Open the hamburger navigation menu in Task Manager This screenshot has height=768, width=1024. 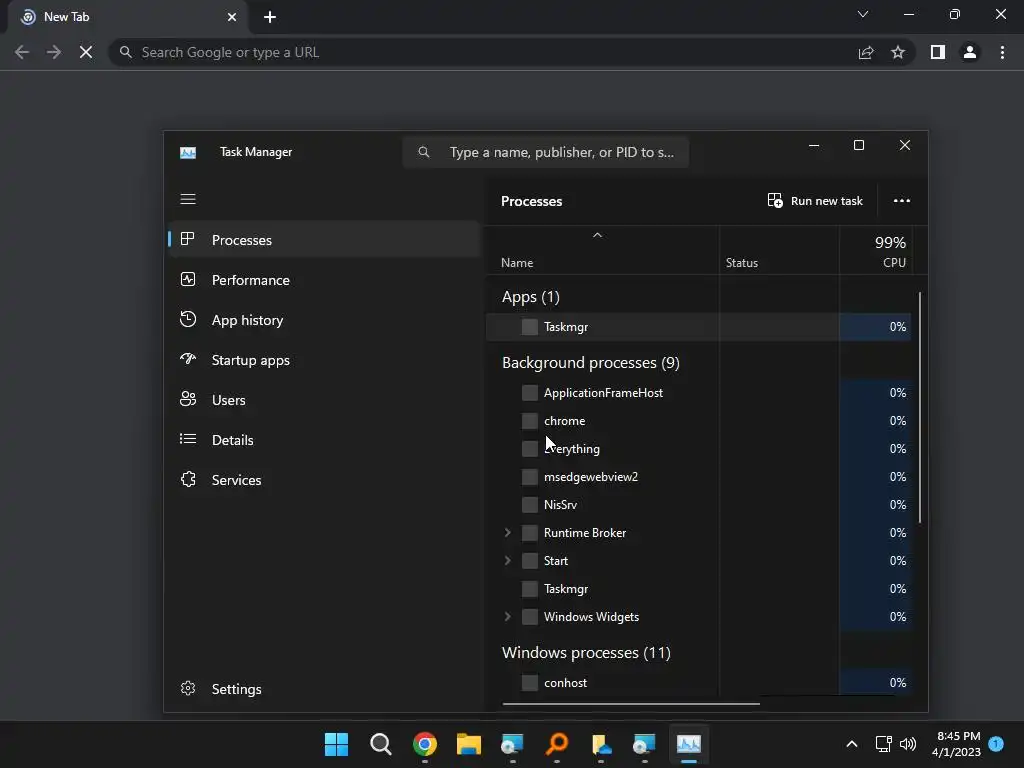pyautogui.click(x=188, y=199)
